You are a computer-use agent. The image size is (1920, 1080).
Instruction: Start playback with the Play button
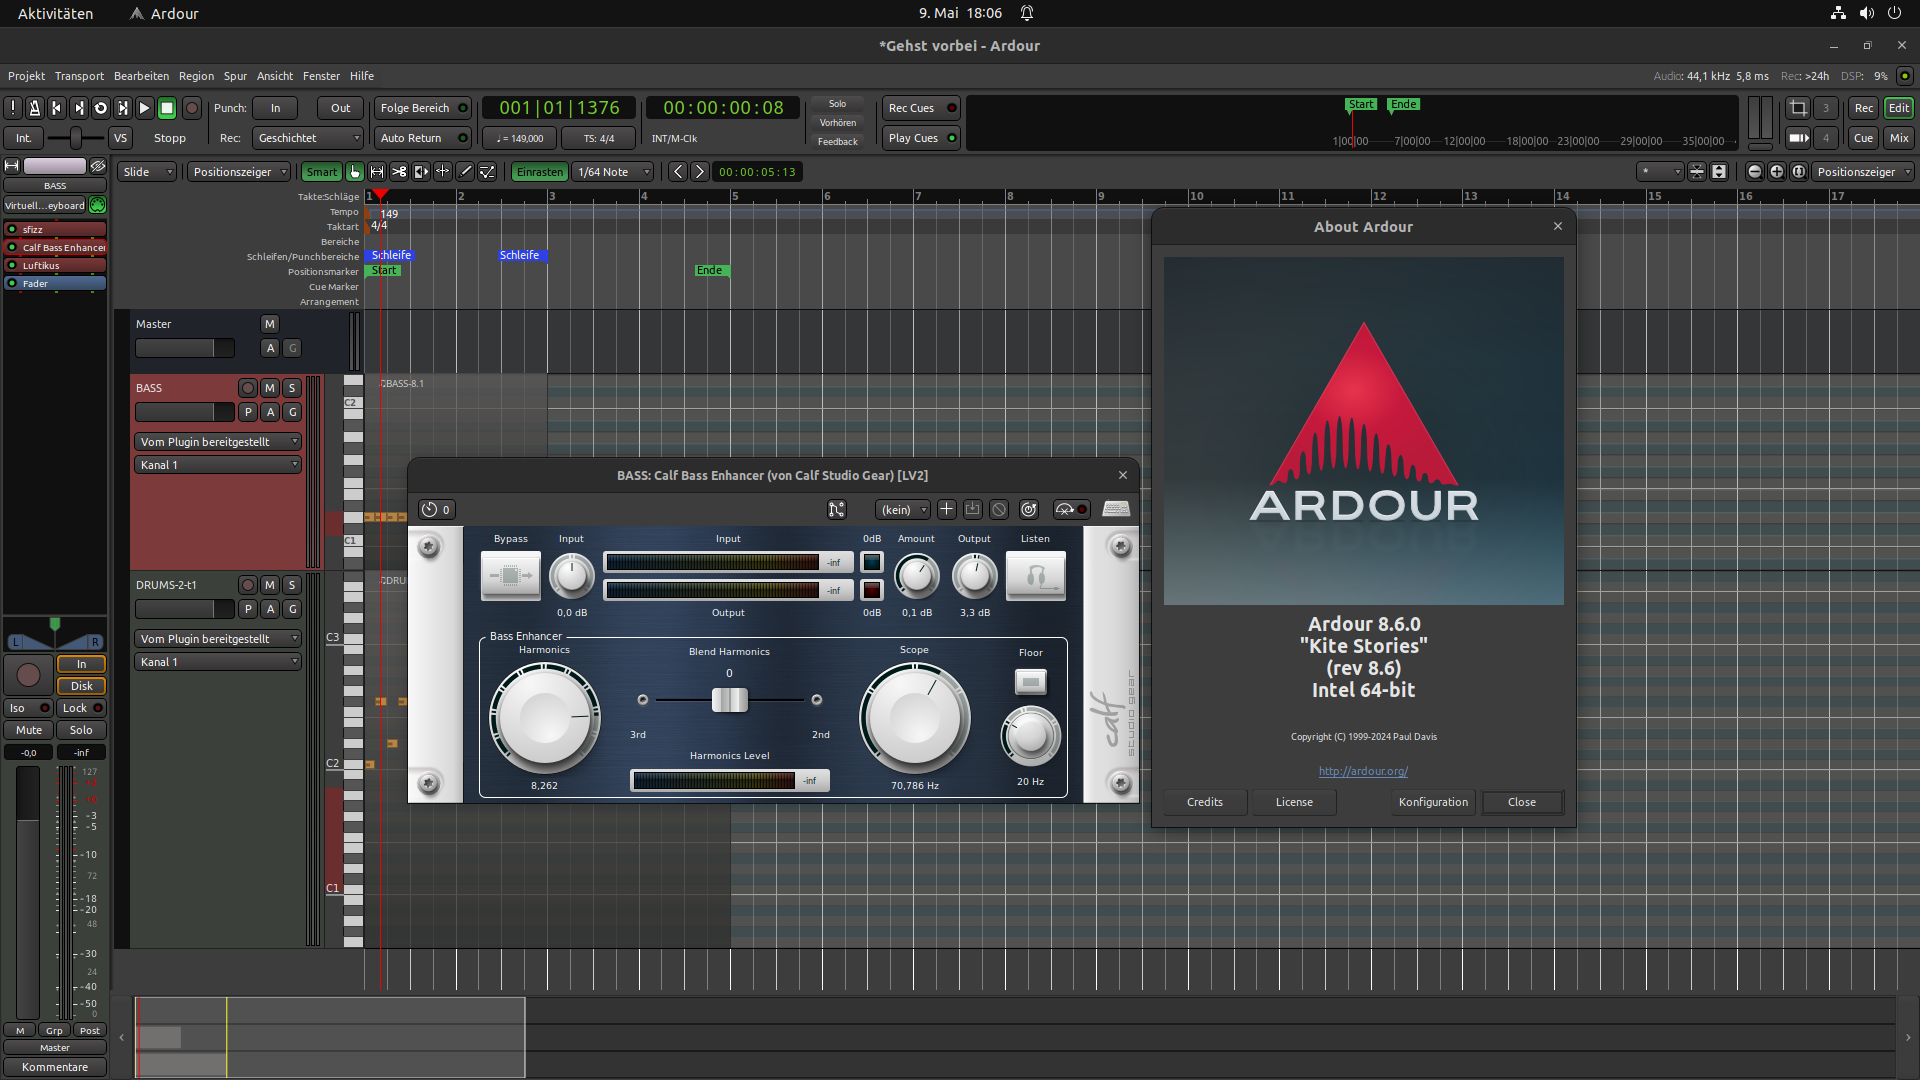point(145,108)
